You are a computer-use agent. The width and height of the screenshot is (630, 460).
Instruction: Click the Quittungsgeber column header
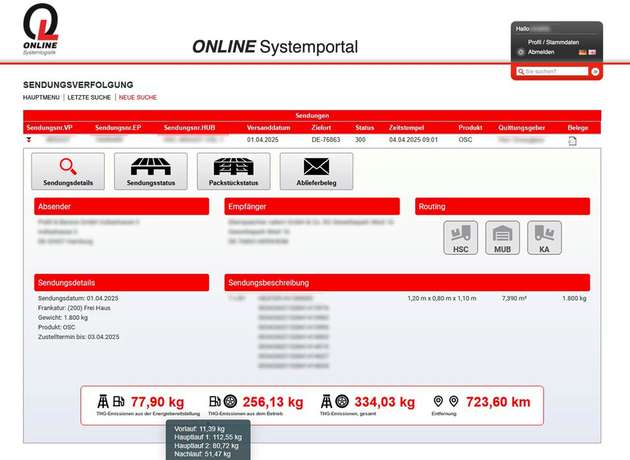[522, 128]
